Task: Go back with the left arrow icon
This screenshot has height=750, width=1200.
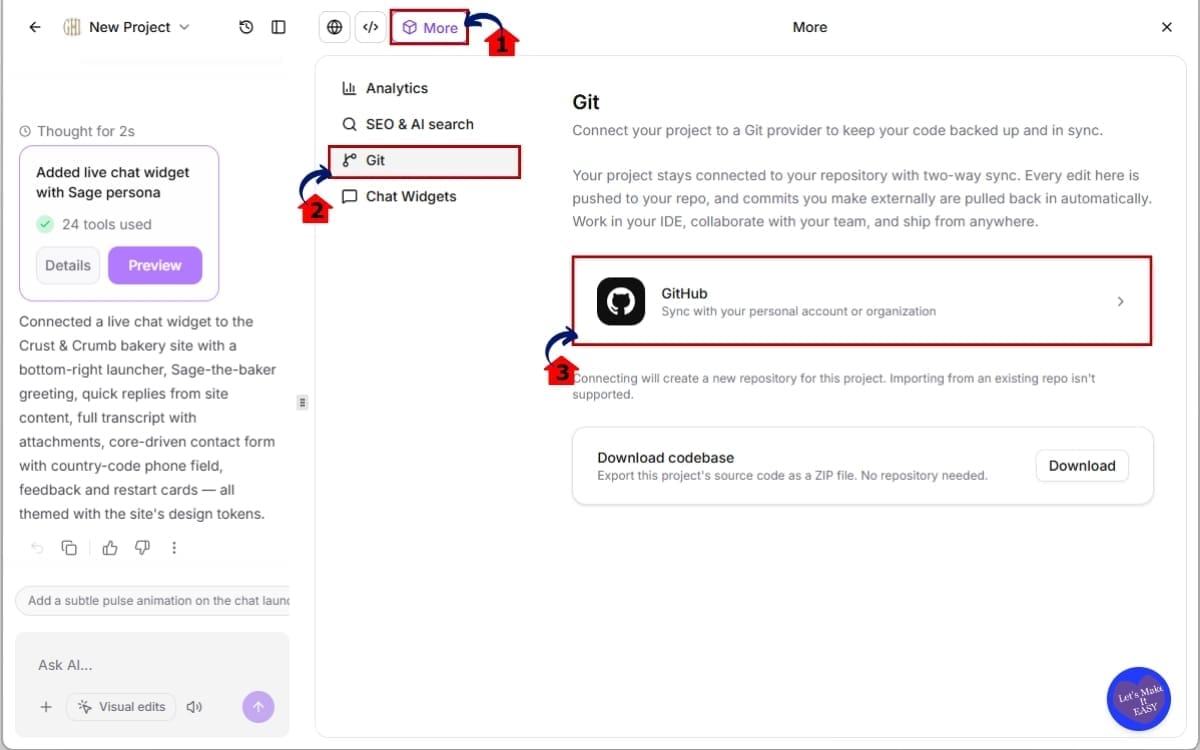Action: pos(35,27)
